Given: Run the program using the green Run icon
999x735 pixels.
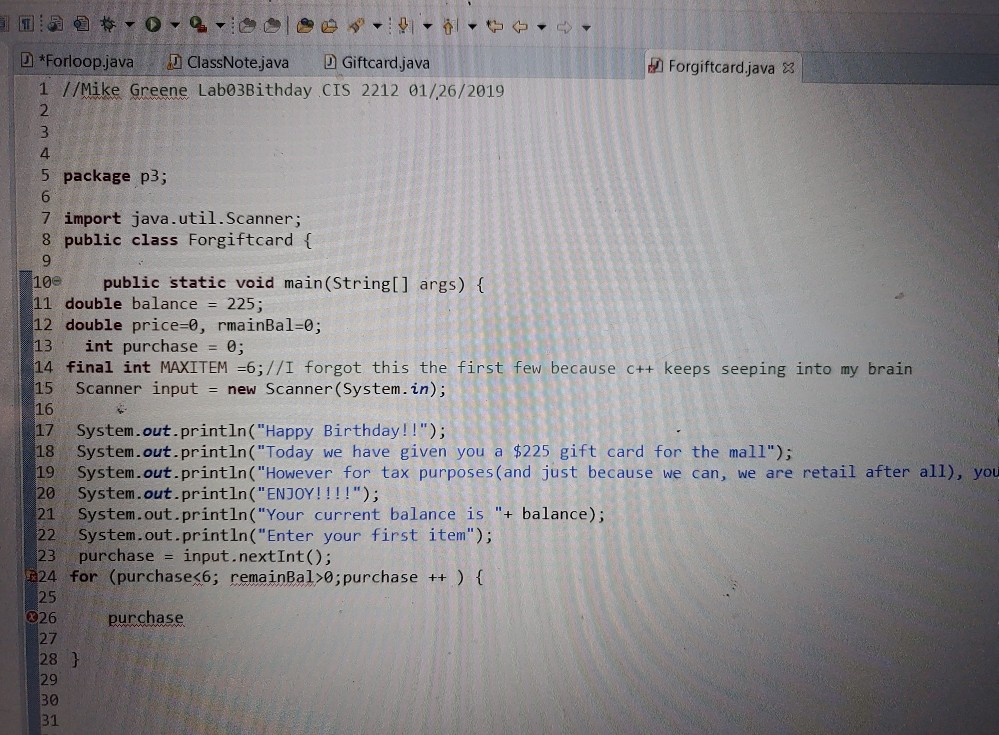Looking at the screenshot, I should (152, 22).
